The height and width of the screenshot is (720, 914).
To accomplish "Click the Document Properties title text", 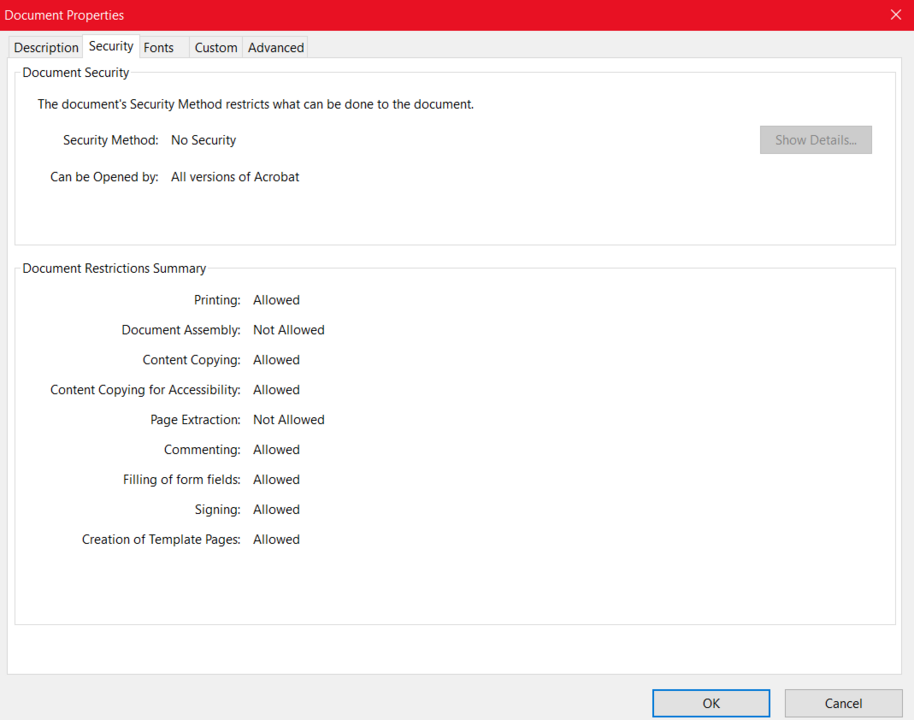I will [64, 15].
